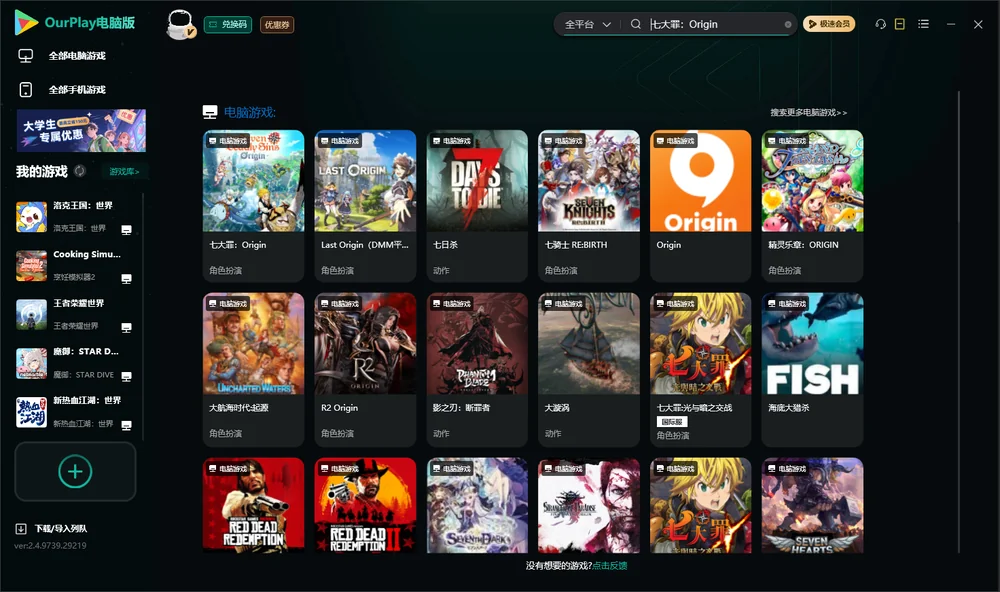Select 王者荣耀世界 in my games
This screenshot has width=1000, height=592.
point(75,314)
